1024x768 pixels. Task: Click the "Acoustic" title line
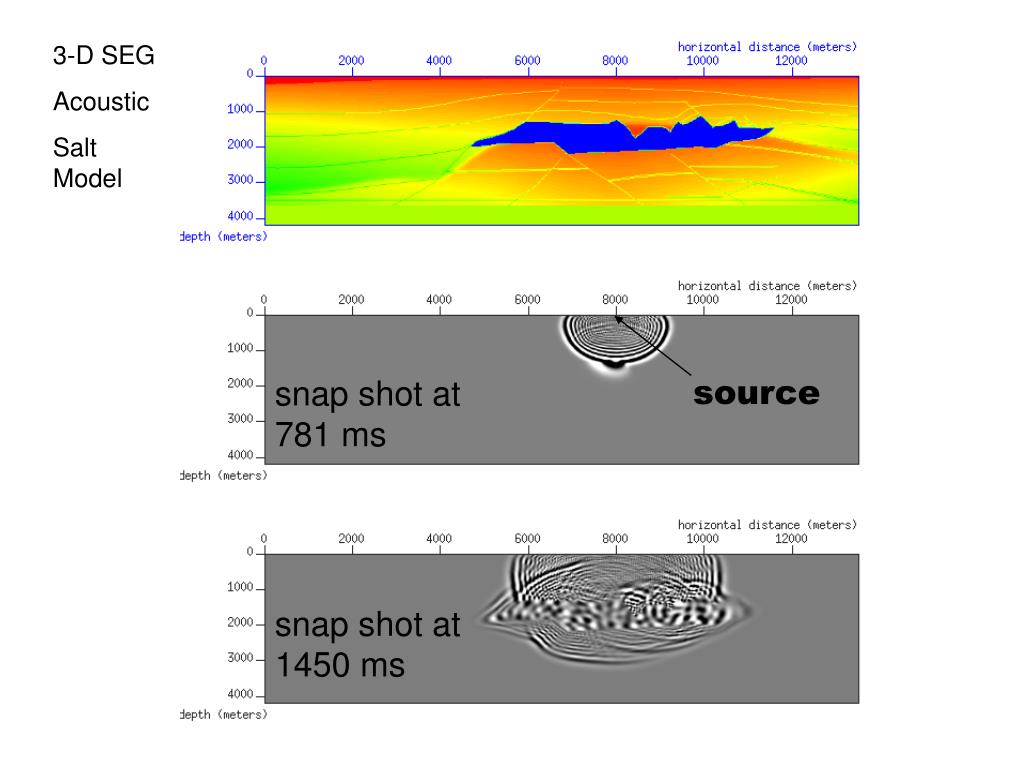pyautogui.click(x=101, y=102)
